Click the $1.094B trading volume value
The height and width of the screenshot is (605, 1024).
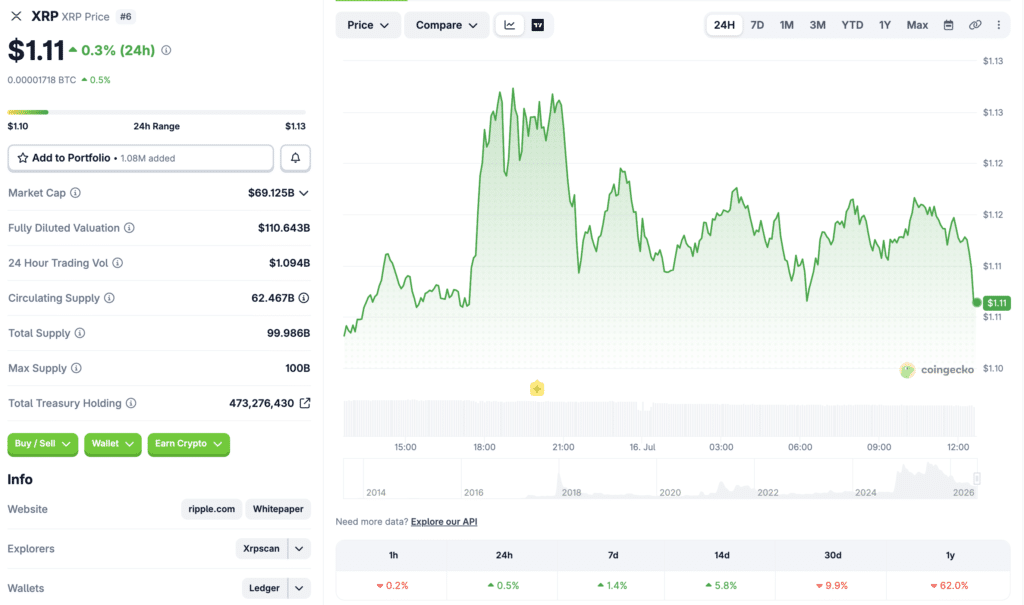[x=289, y=263]
